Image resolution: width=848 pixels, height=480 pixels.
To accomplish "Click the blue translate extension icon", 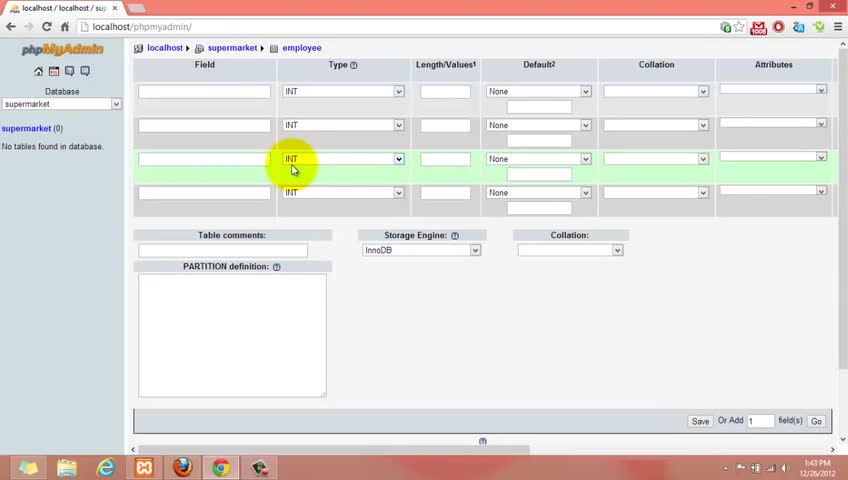I will [x=799, y=26].
